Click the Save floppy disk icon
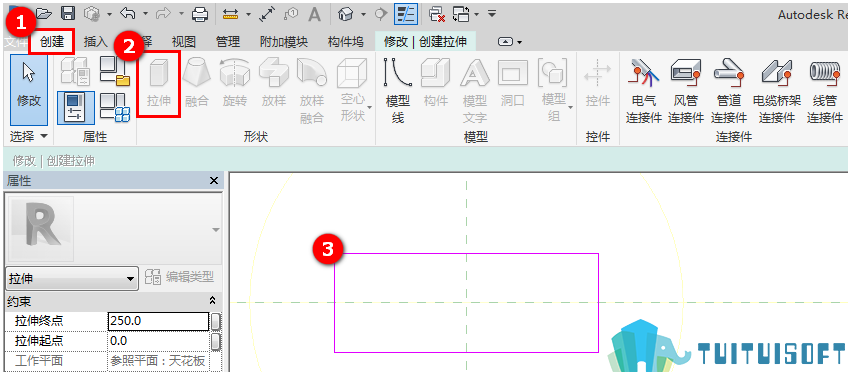The height and width of the screenshot is (375, 852). point(67,13)
